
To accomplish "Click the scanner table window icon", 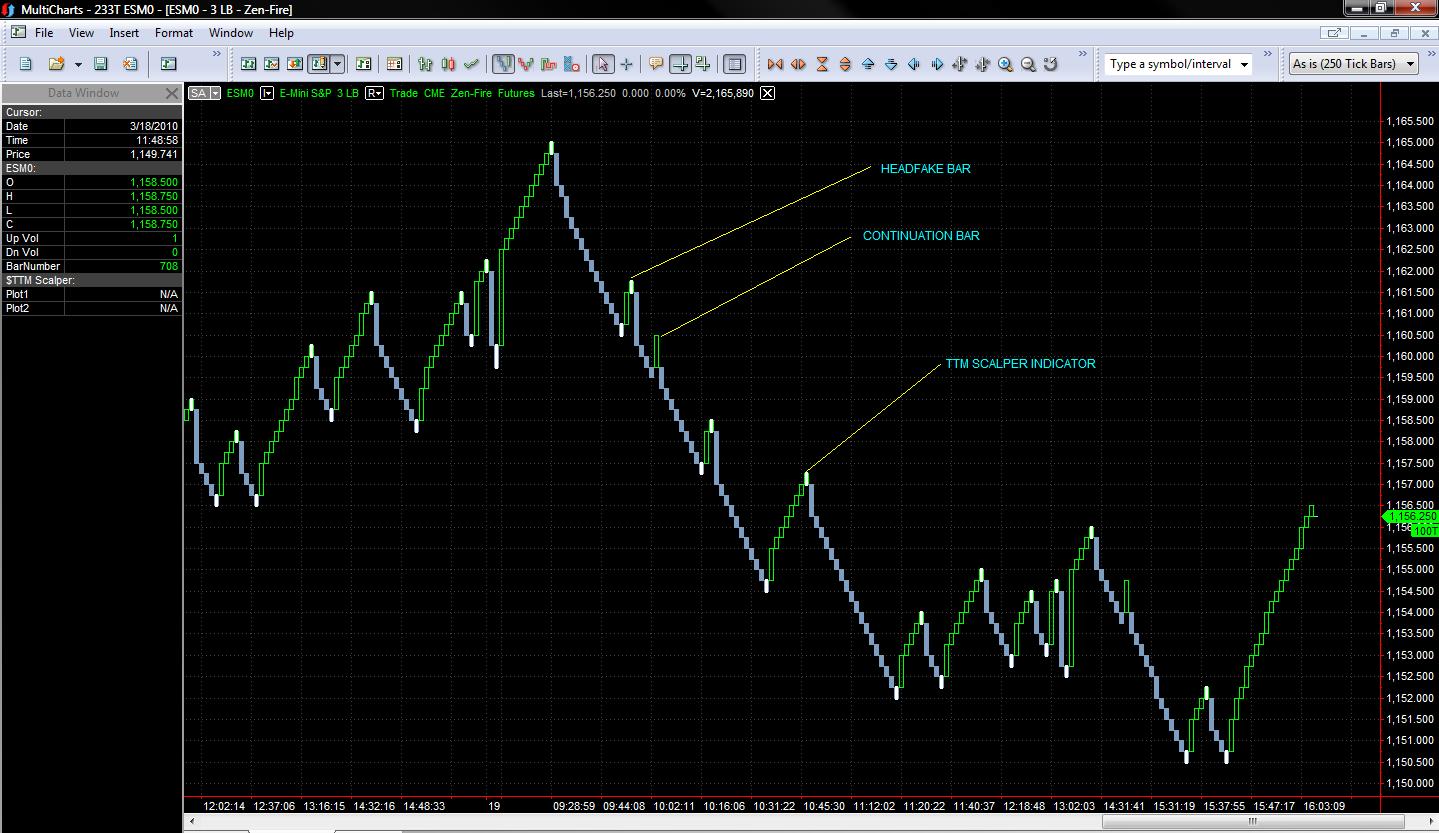I will 394,64.
